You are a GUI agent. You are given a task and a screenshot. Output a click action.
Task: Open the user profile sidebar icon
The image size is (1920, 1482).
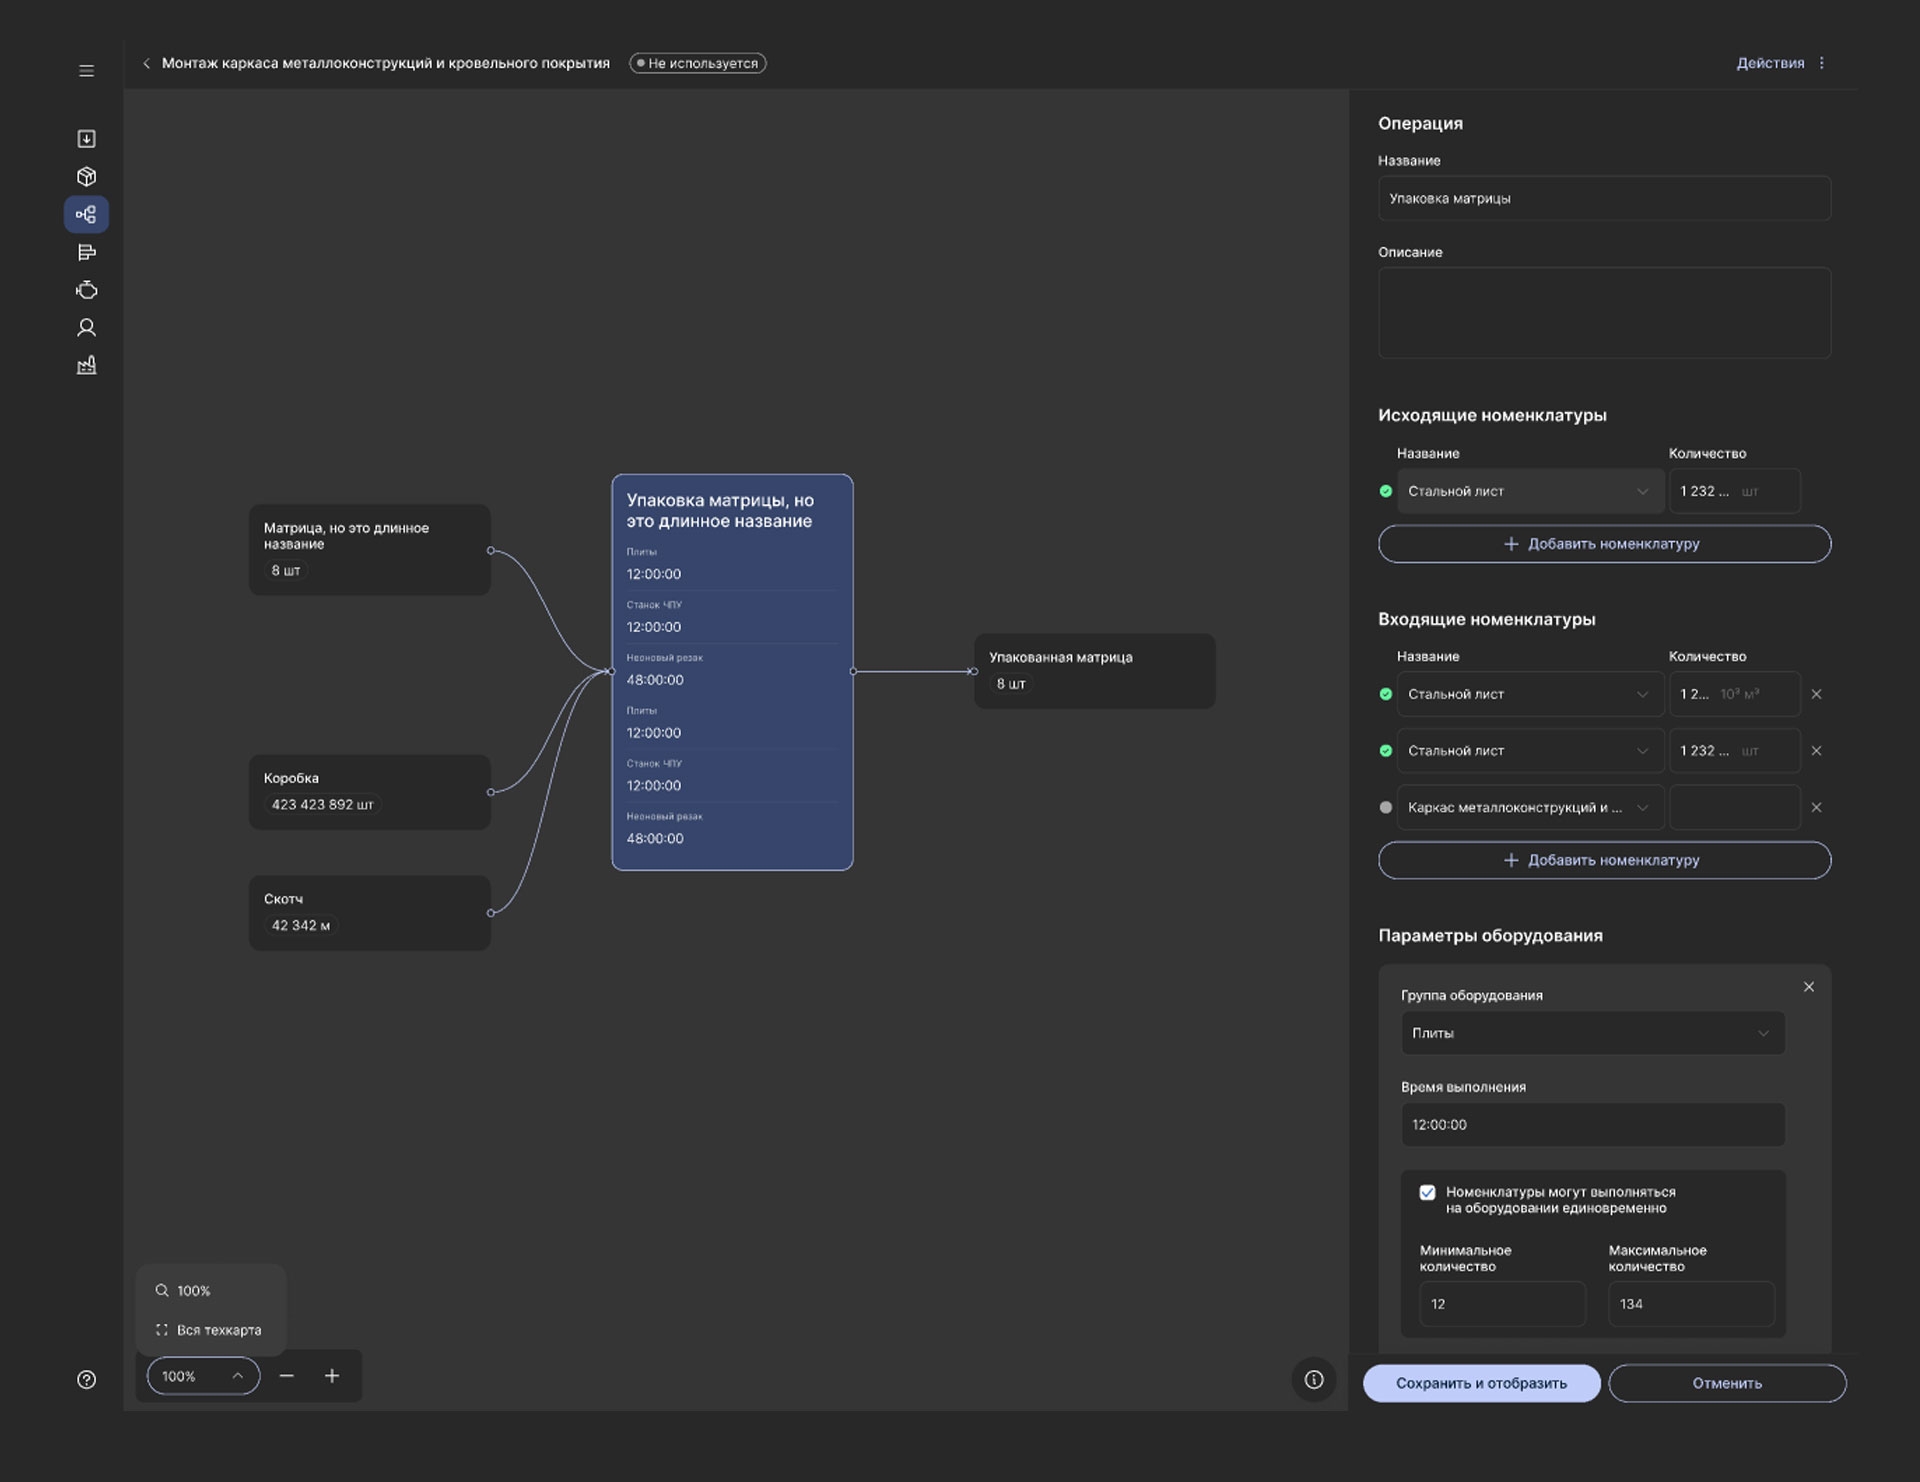tap(86, 328)
